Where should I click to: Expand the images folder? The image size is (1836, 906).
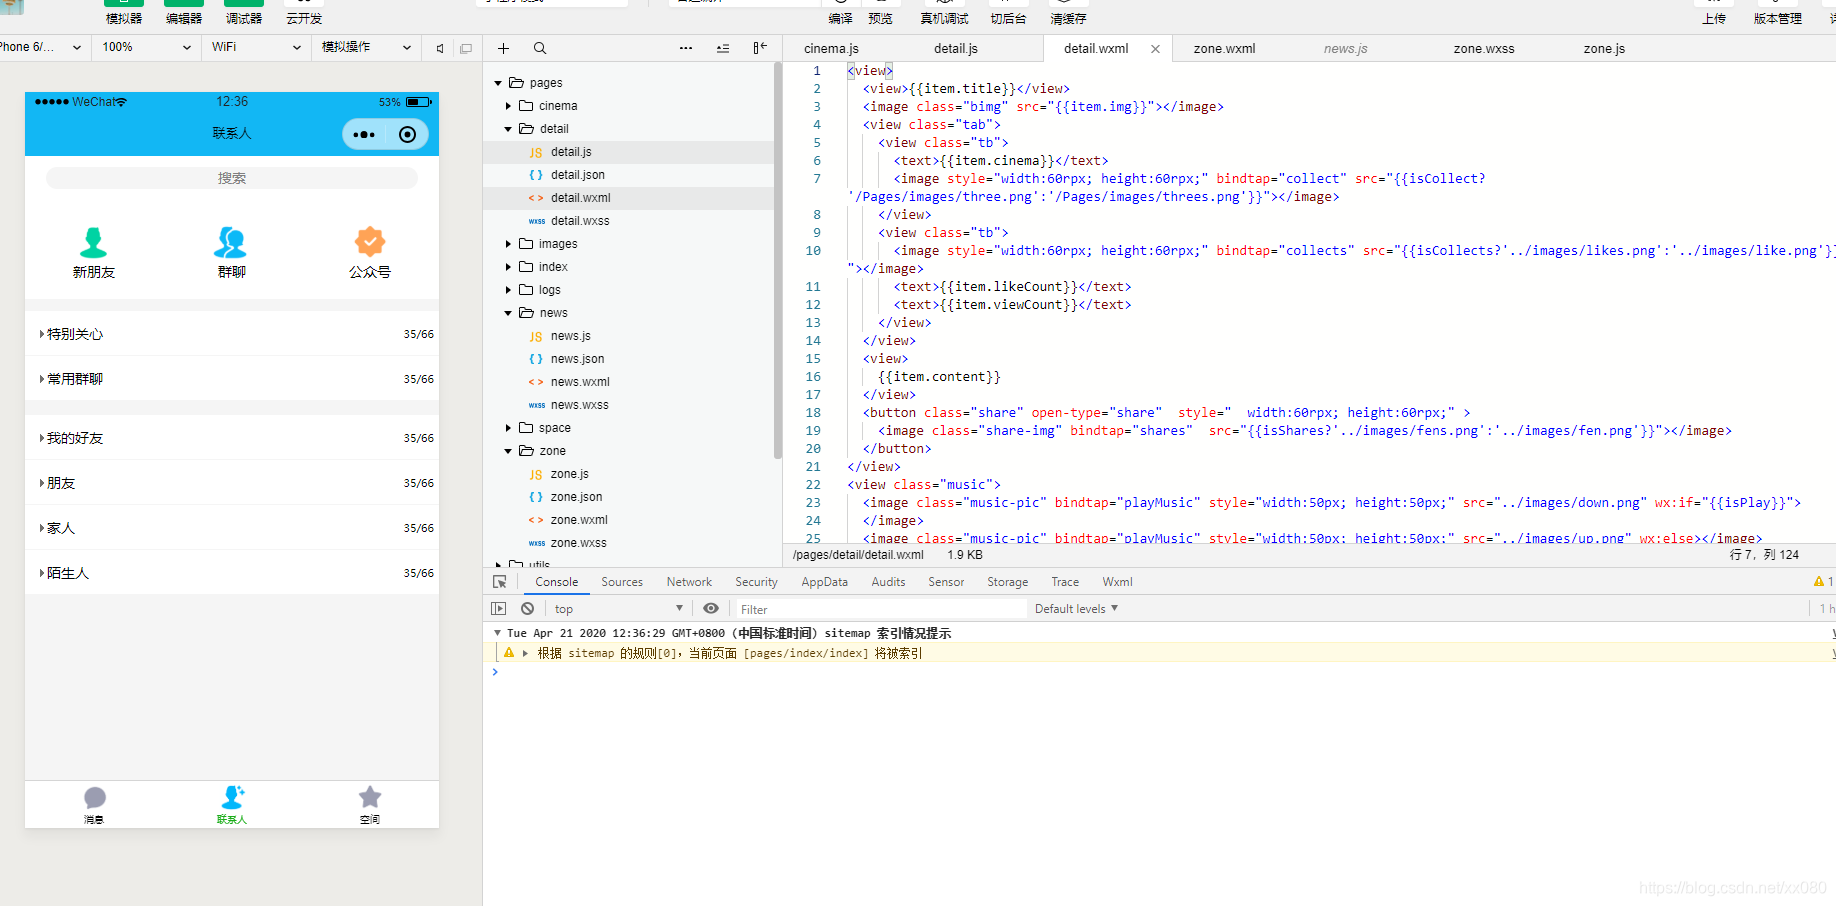tap(508, 244)
